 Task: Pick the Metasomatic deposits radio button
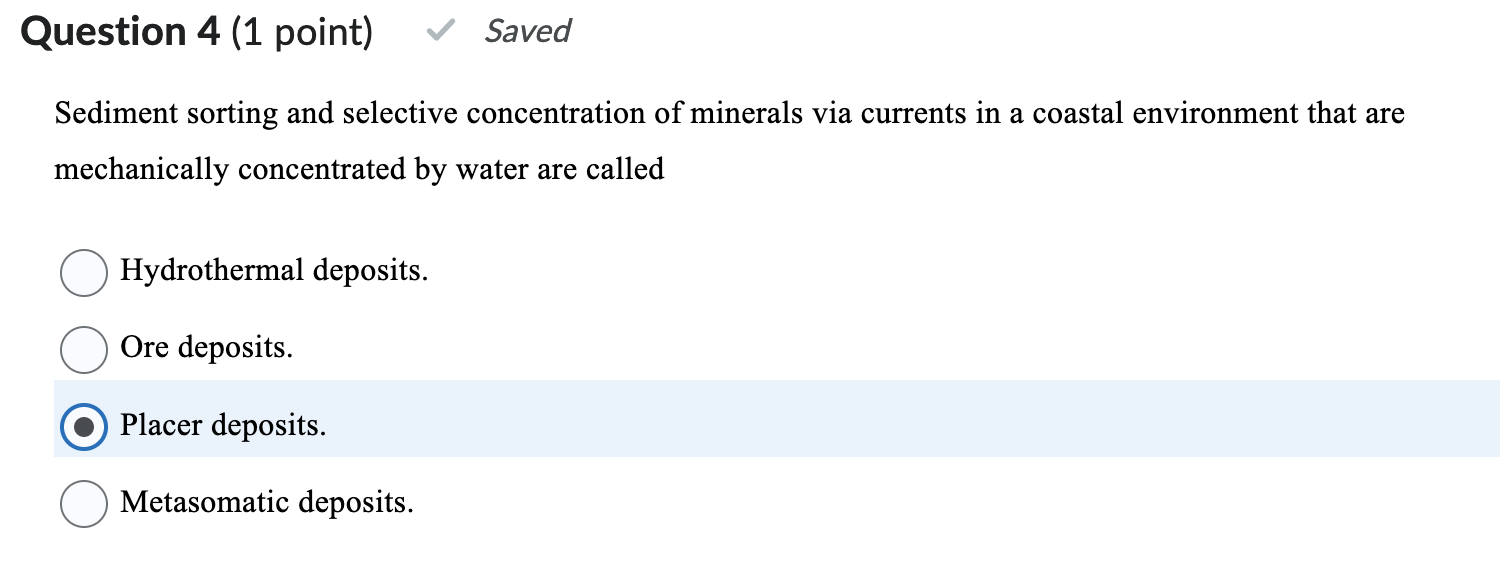pyautogui.click(x=84, y=503)
